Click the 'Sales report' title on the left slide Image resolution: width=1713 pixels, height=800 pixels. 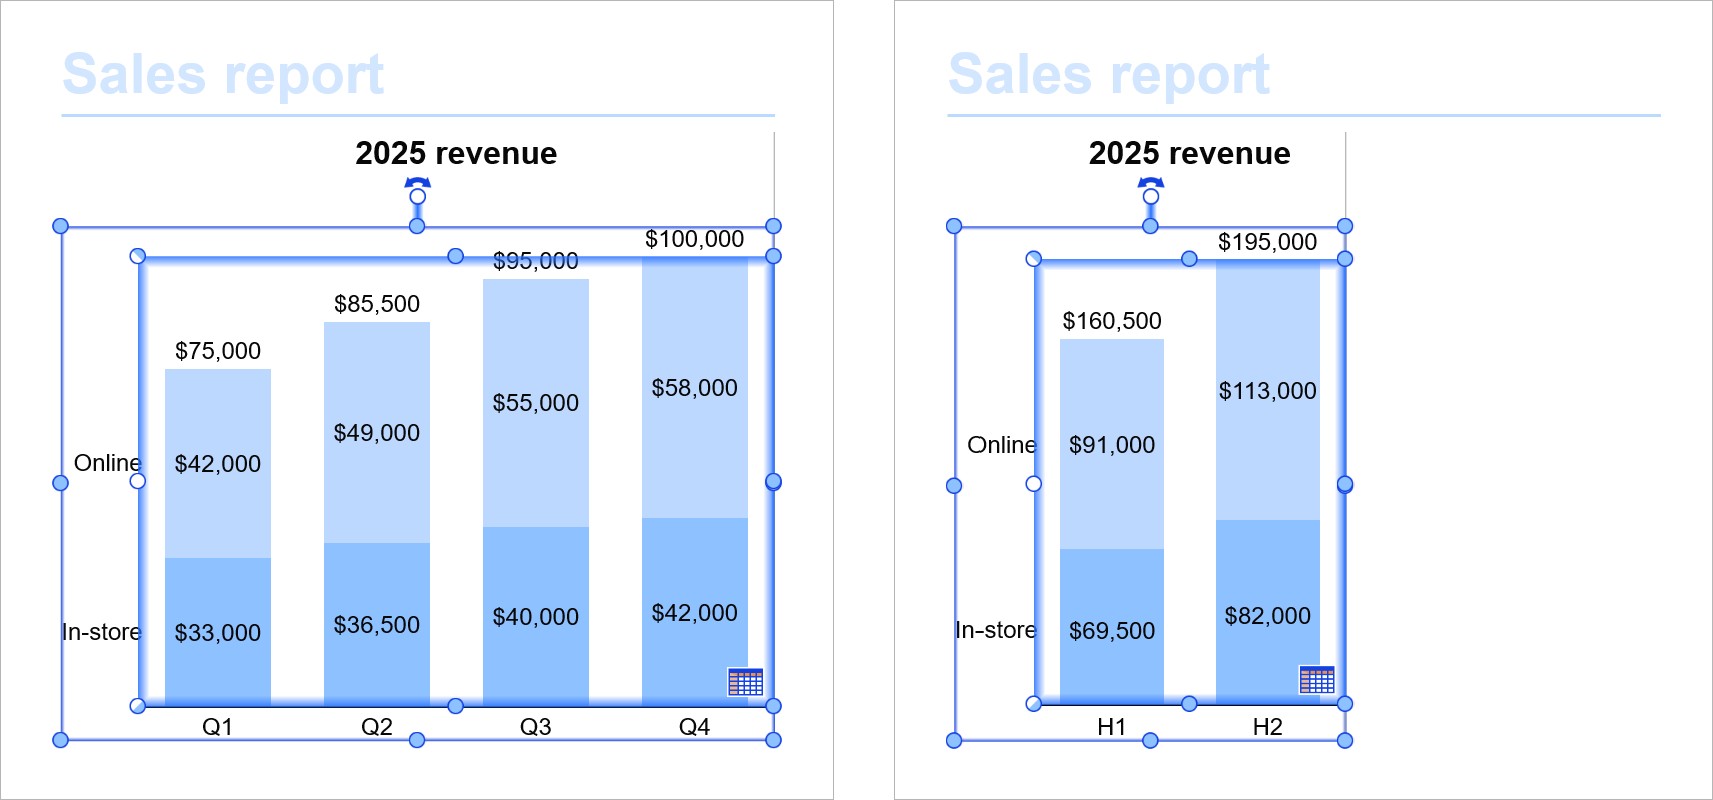coord(223,75)
